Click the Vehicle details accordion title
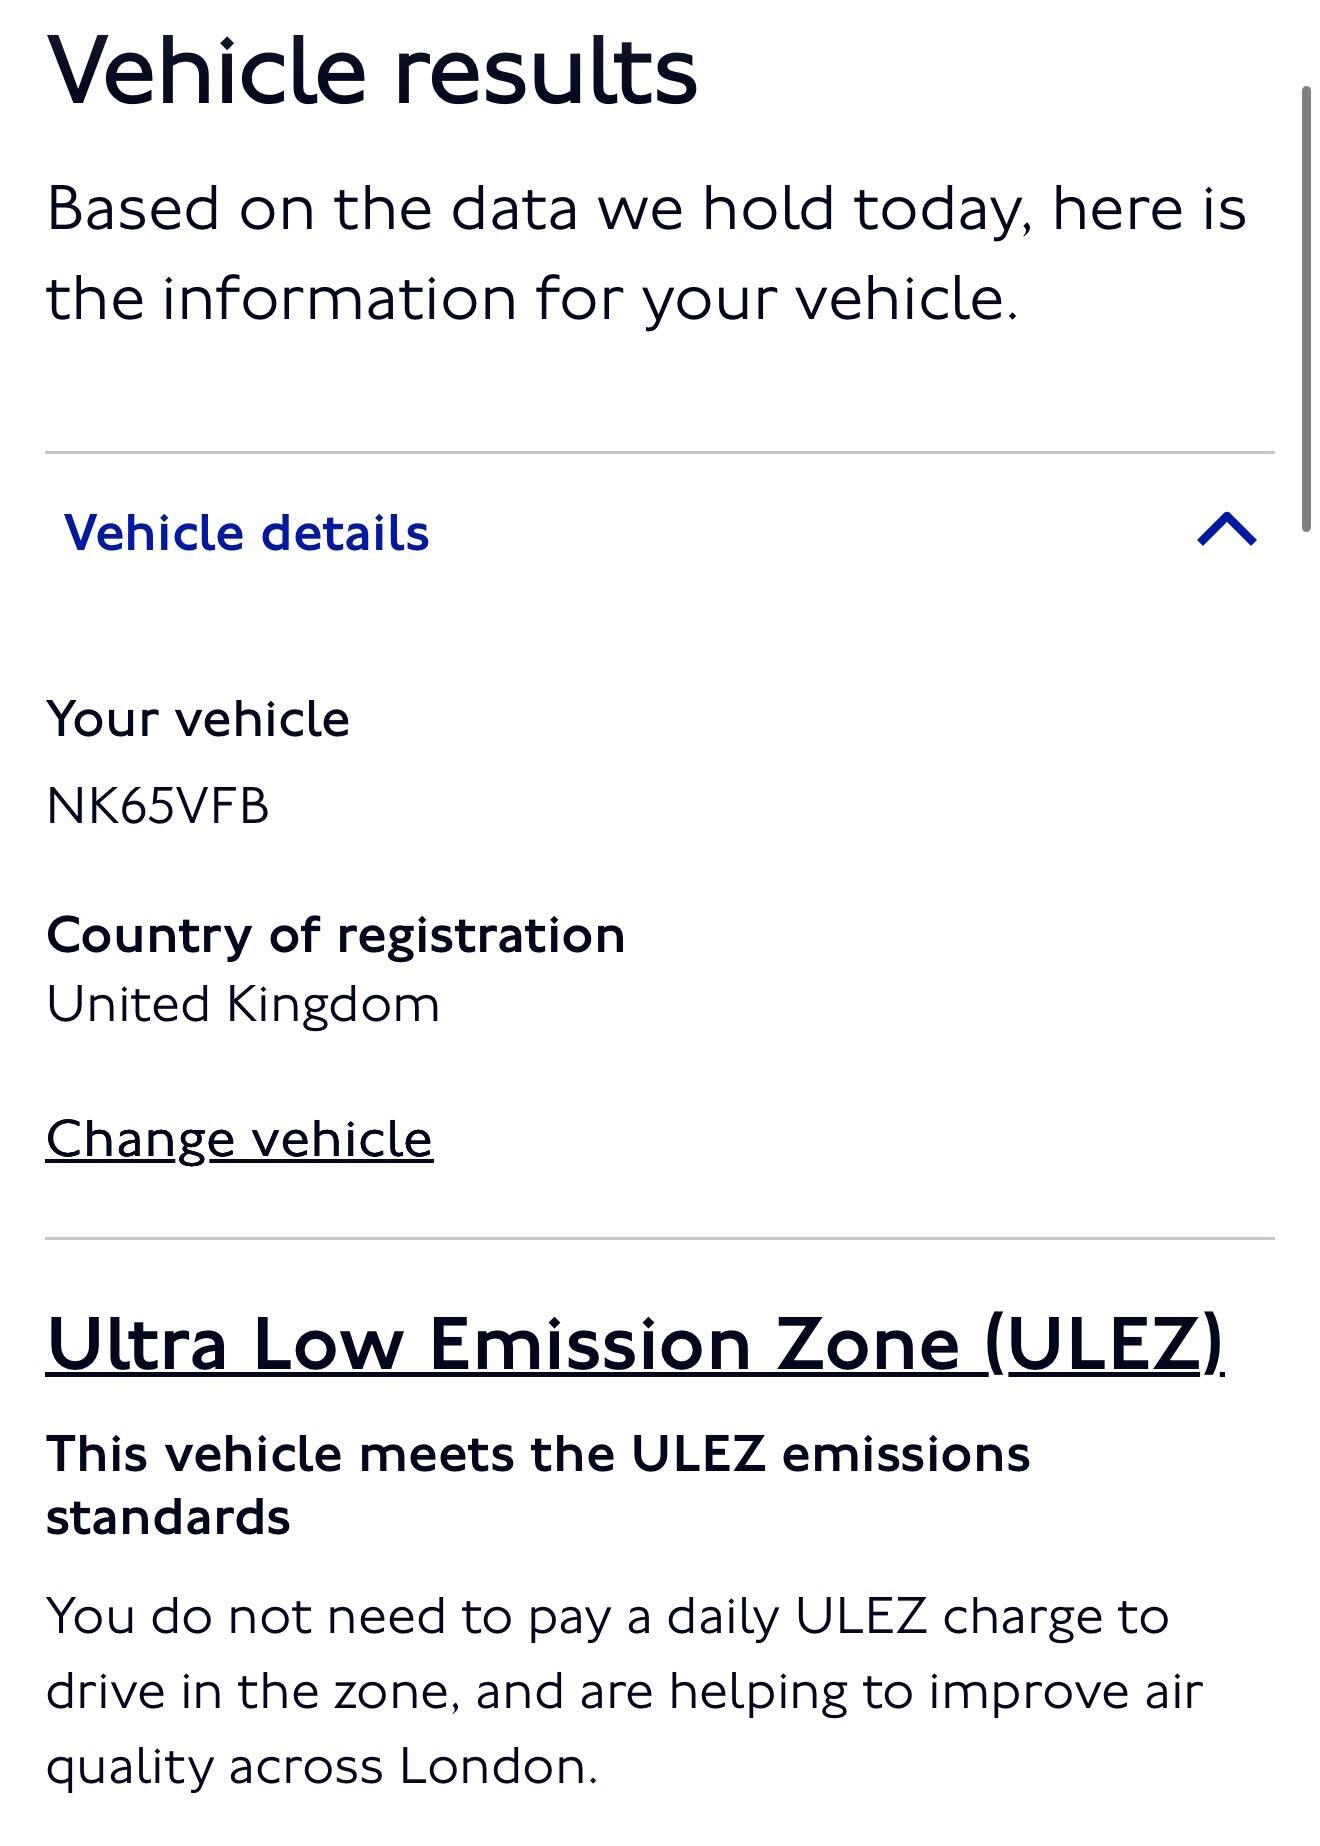This screenshot has height=1846, width=1320. (x=246, y=532)
